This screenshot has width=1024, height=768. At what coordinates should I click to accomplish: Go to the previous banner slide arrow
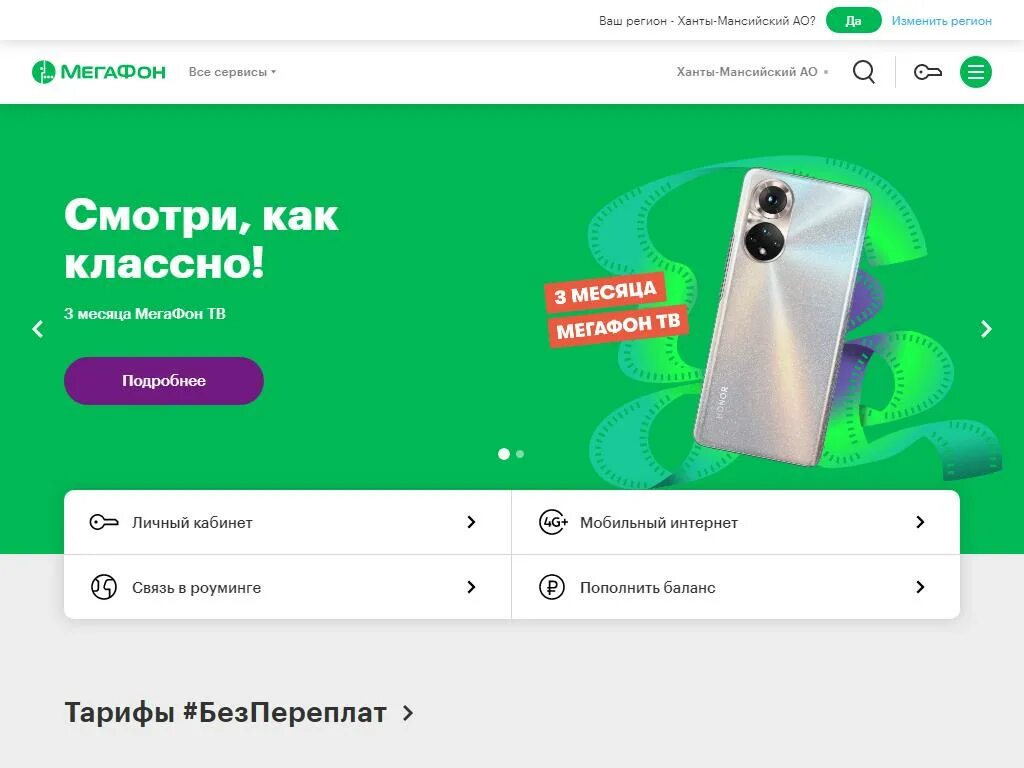point(38,328)
